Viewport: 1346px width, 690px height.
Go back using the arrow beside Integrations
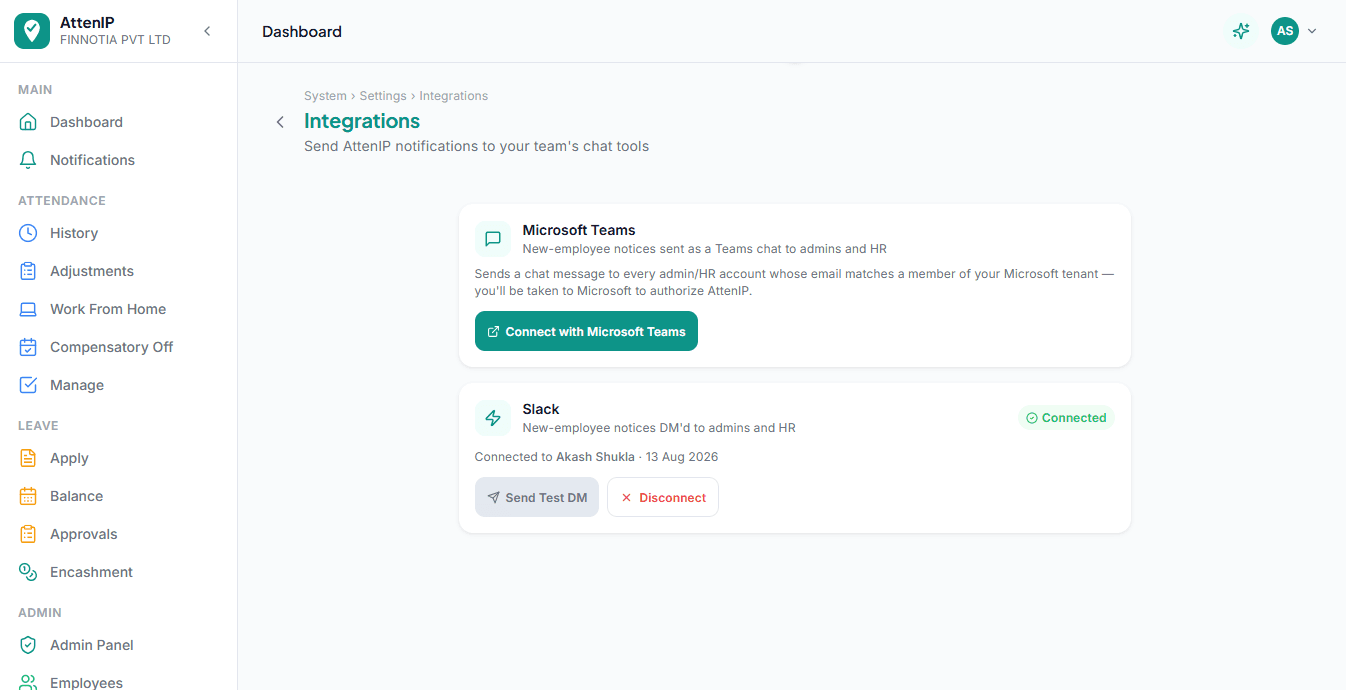pyautogui.click(x=280, y=122)
